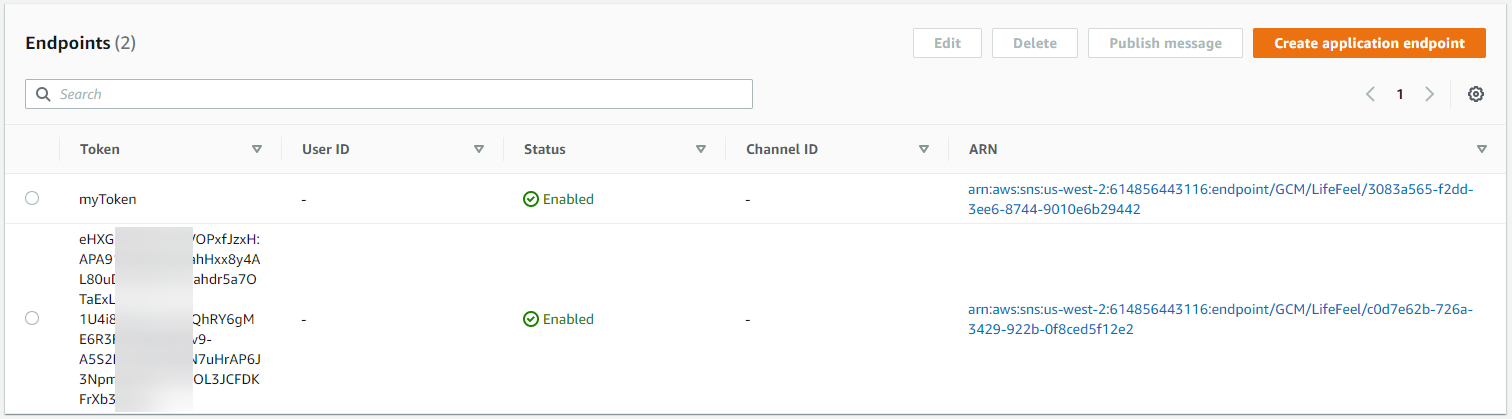Open the ARN link ending in 0f8ced5f12e2

pos(1220,319)
